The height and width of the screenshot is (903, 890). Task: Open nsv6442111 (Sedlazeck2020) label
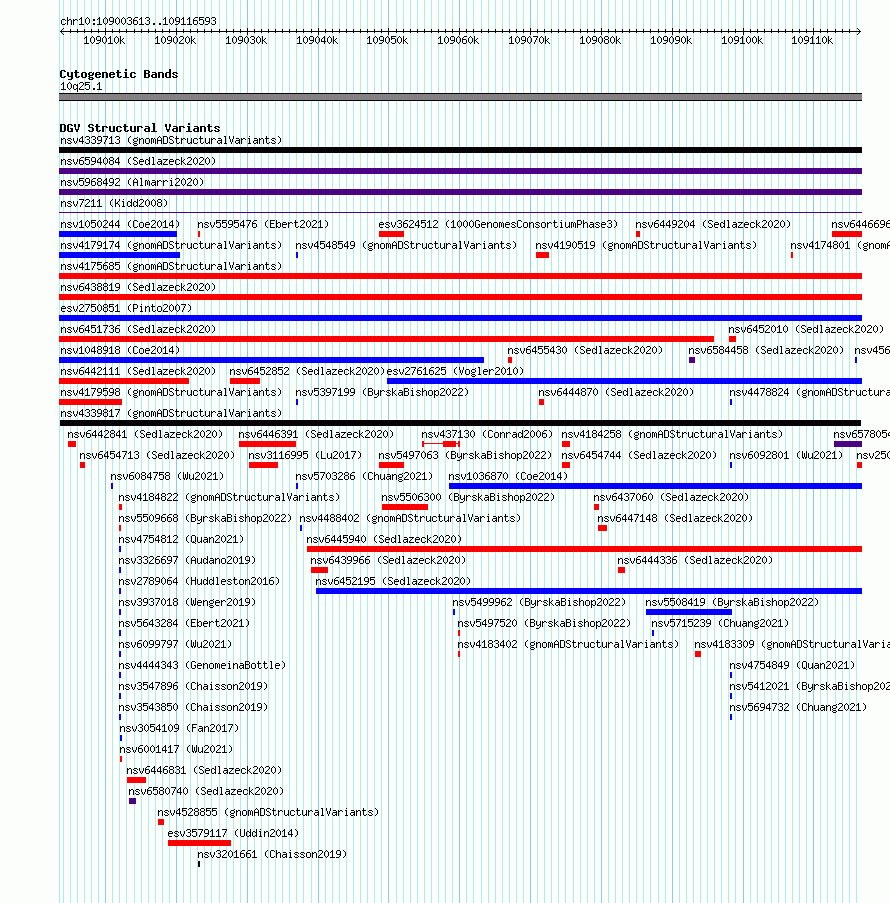pyautogui.click(x=138, y=371)
